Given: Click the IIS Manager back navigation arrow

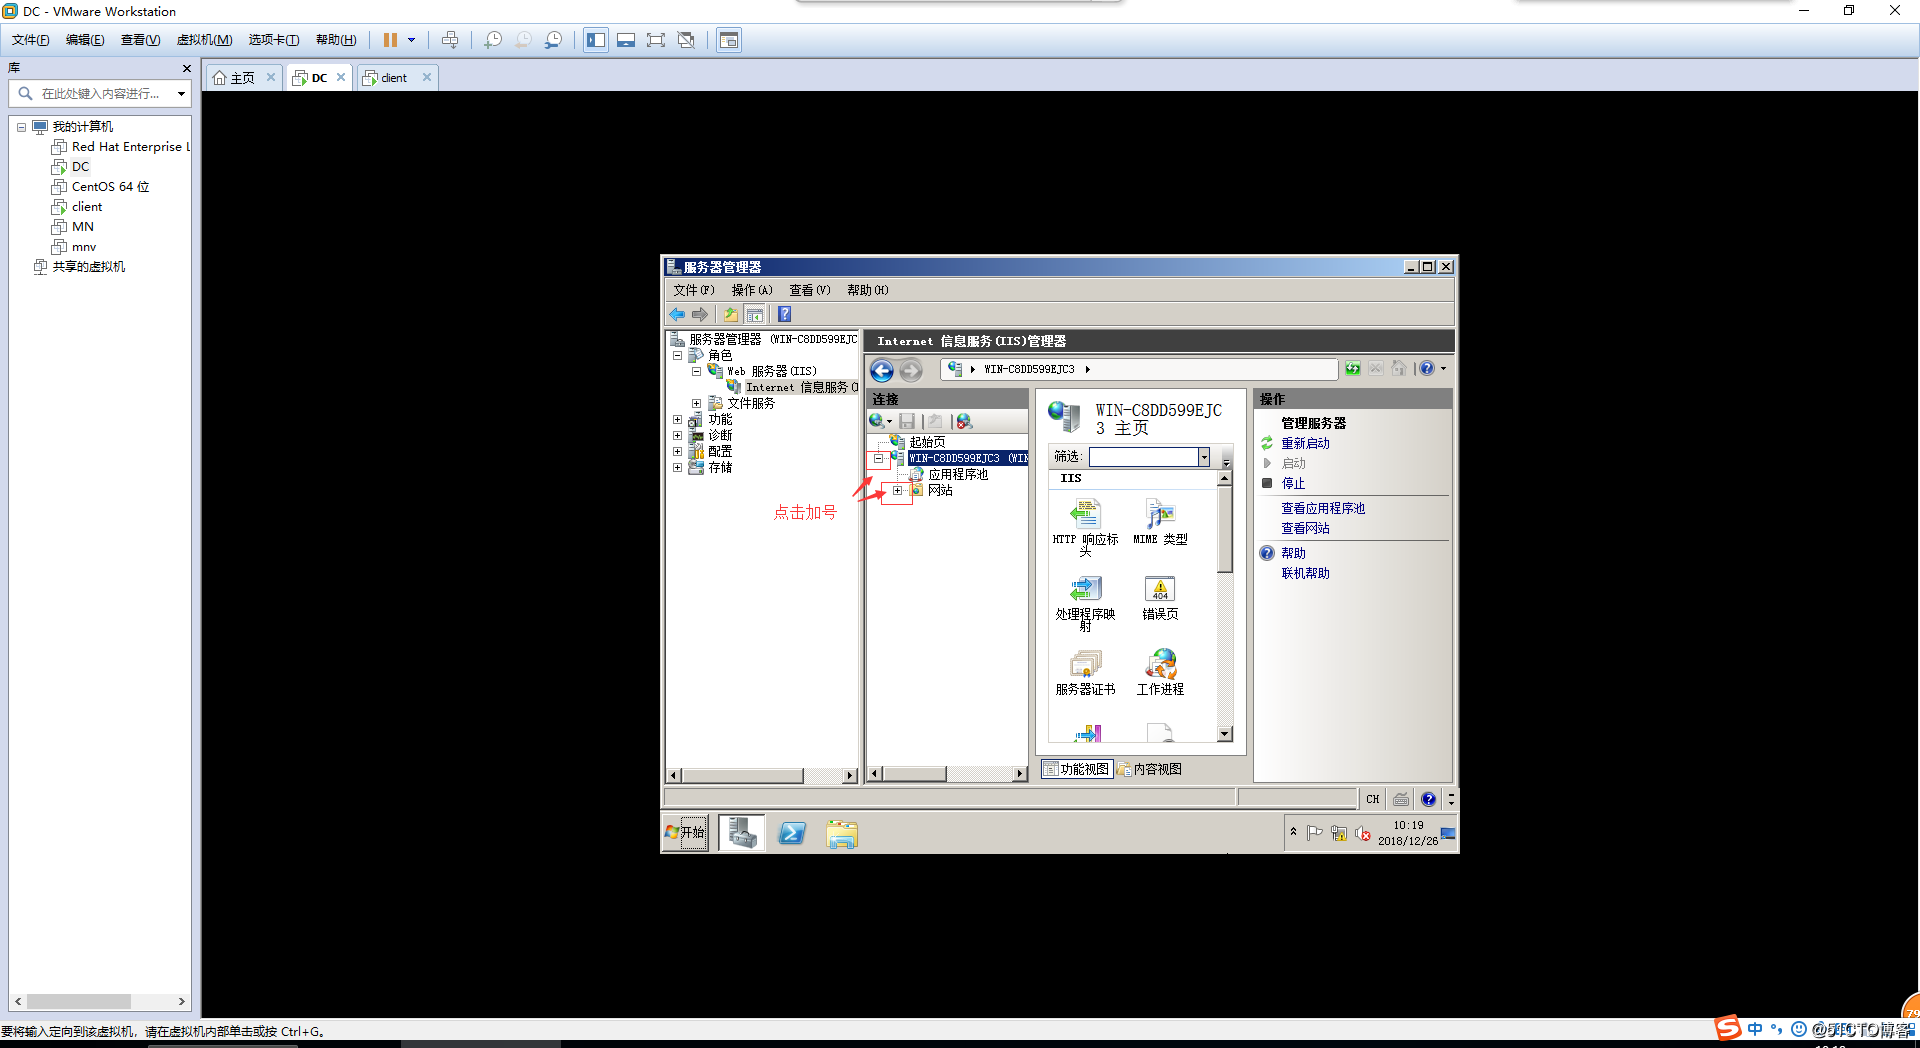Looking at the screenshot, I should click(x=881, y=371).
